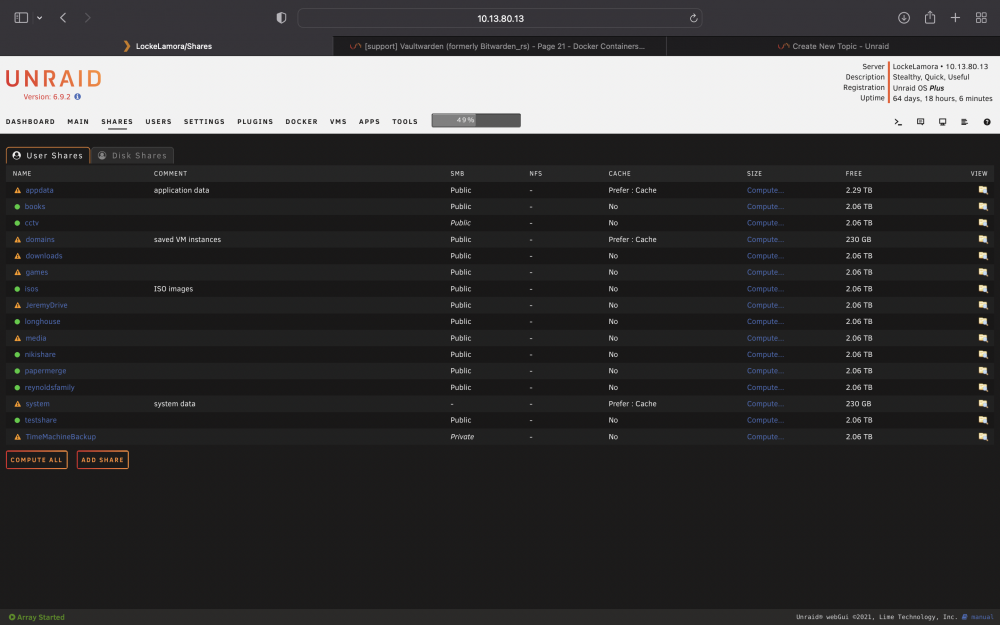This screenshot has height=625, width=1000.
Task: Click the Free column header
Action: [853, 173]
